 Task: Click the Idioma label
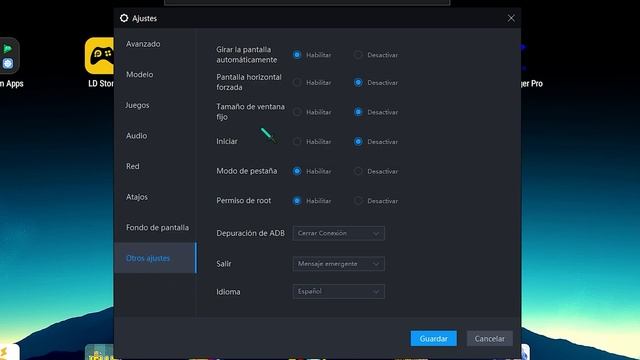228,292
